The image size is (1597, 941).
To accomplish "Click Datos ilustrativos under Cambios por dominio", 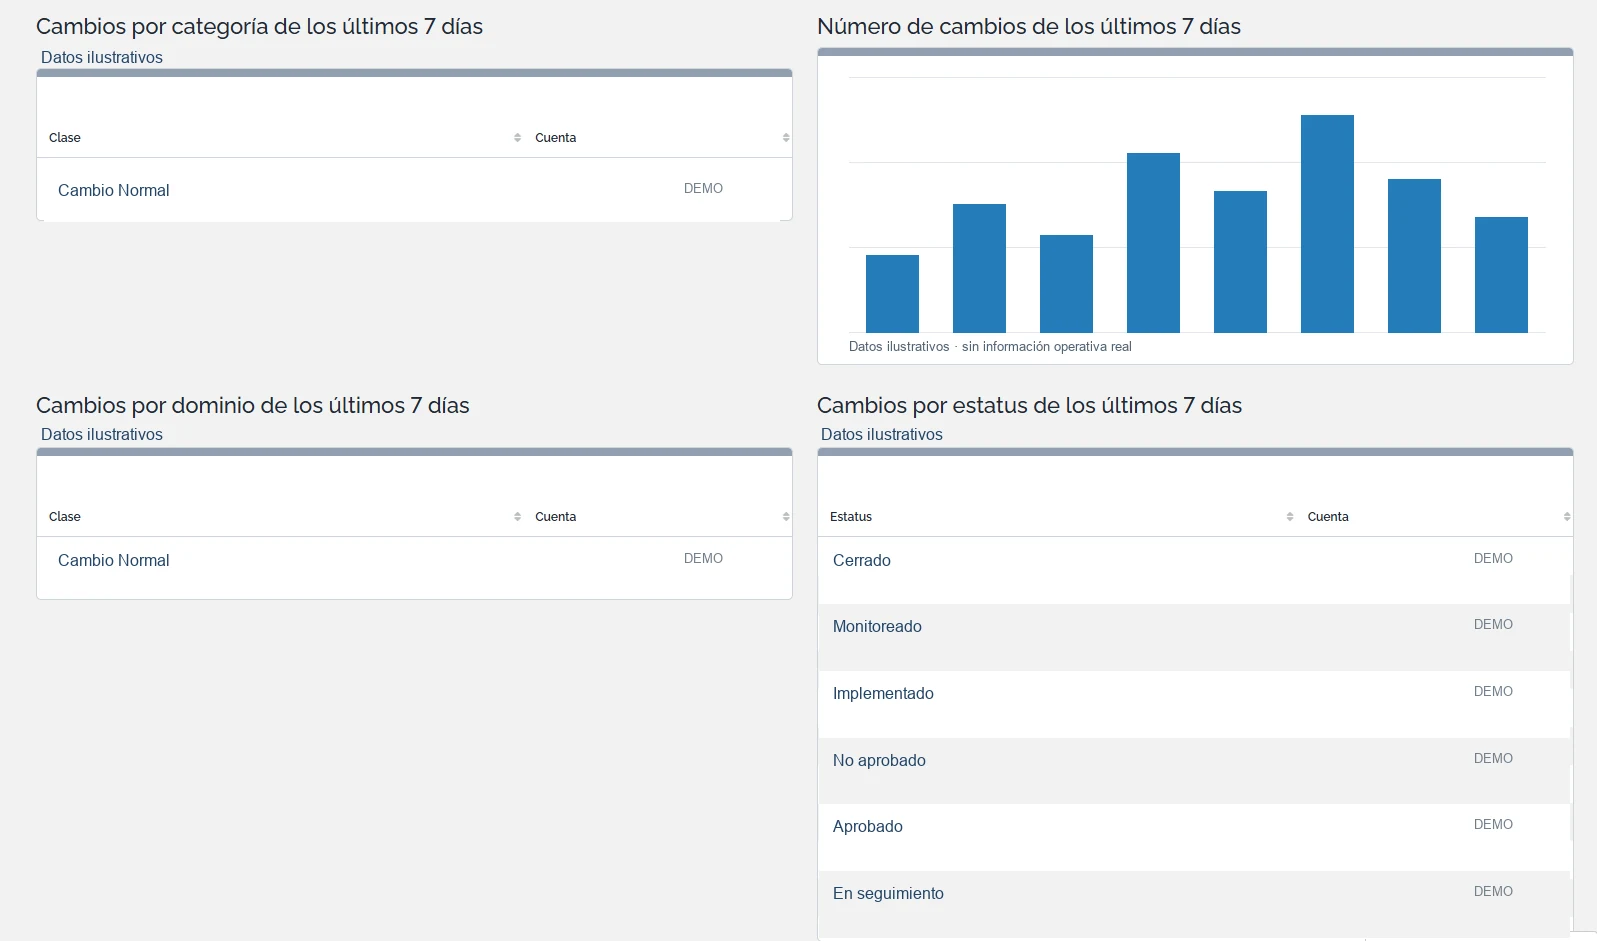I will coord(102,434).
